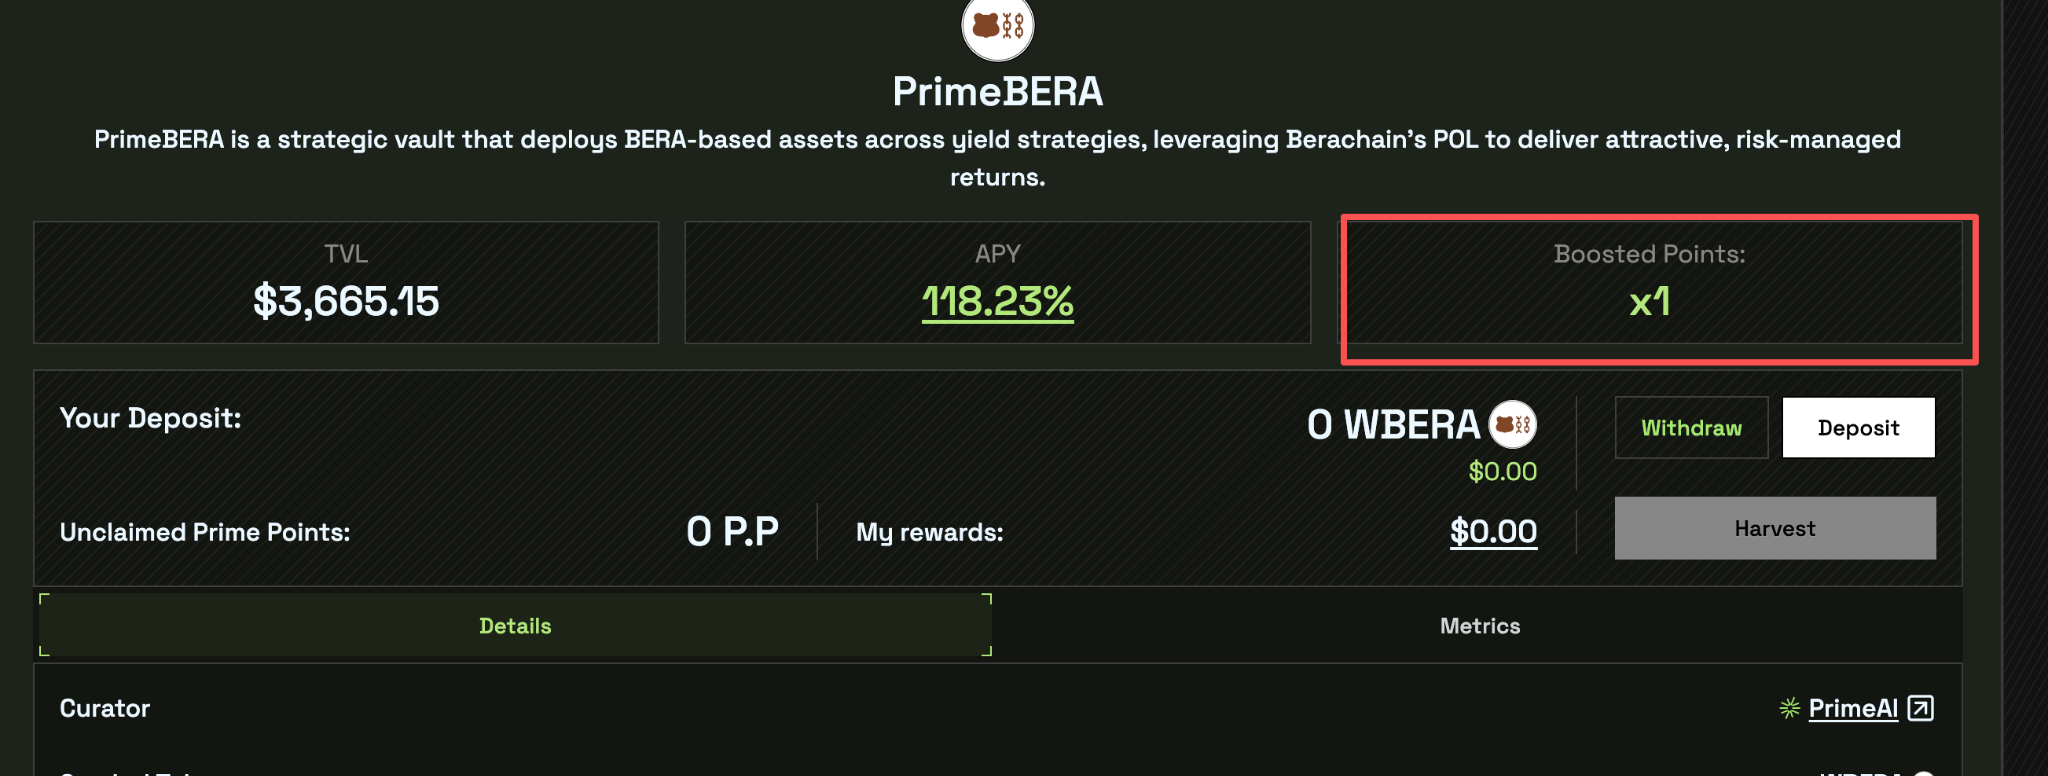This screenshot has width=2048, height=776.
Task: Click the x1 Boosted Points value
Action: coord(1649,301)
